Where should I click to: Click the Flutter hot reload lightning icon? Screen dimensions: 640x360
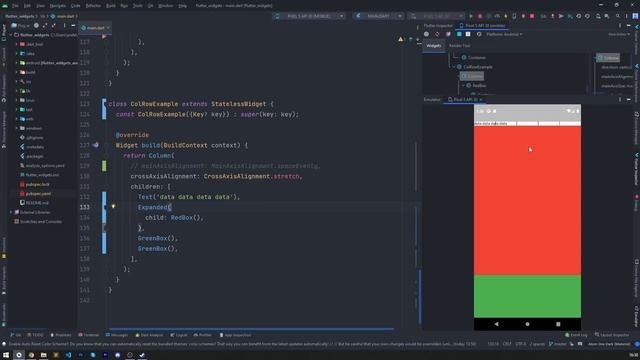click(506, 16)
